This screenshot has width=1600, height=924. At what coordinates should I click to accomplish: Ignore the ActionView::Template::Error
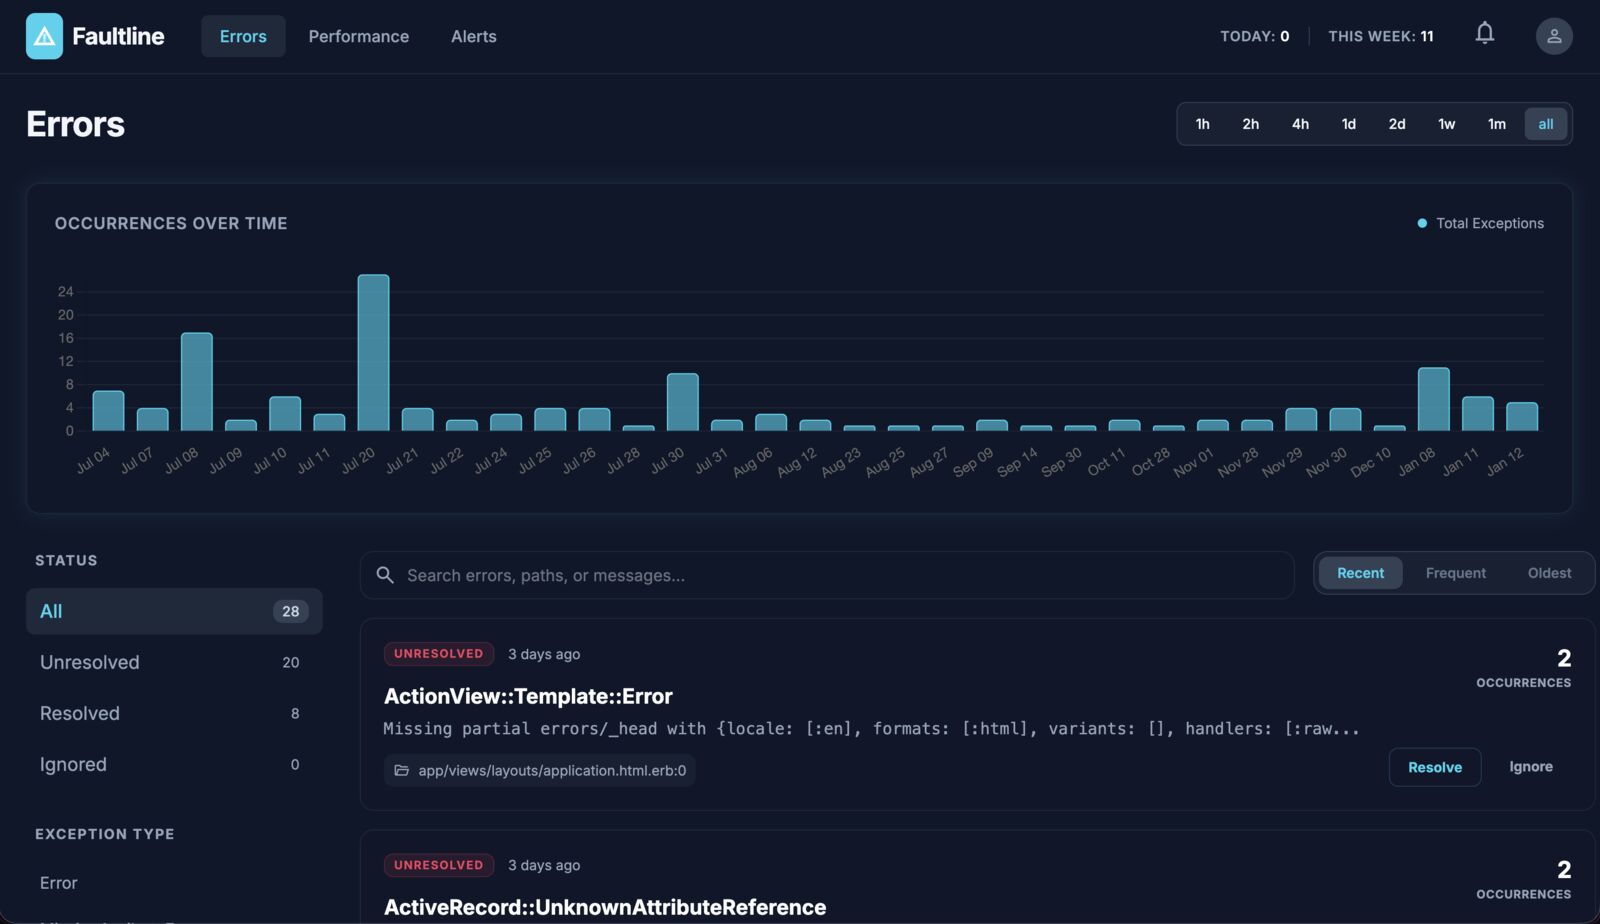coord(1531,766)
